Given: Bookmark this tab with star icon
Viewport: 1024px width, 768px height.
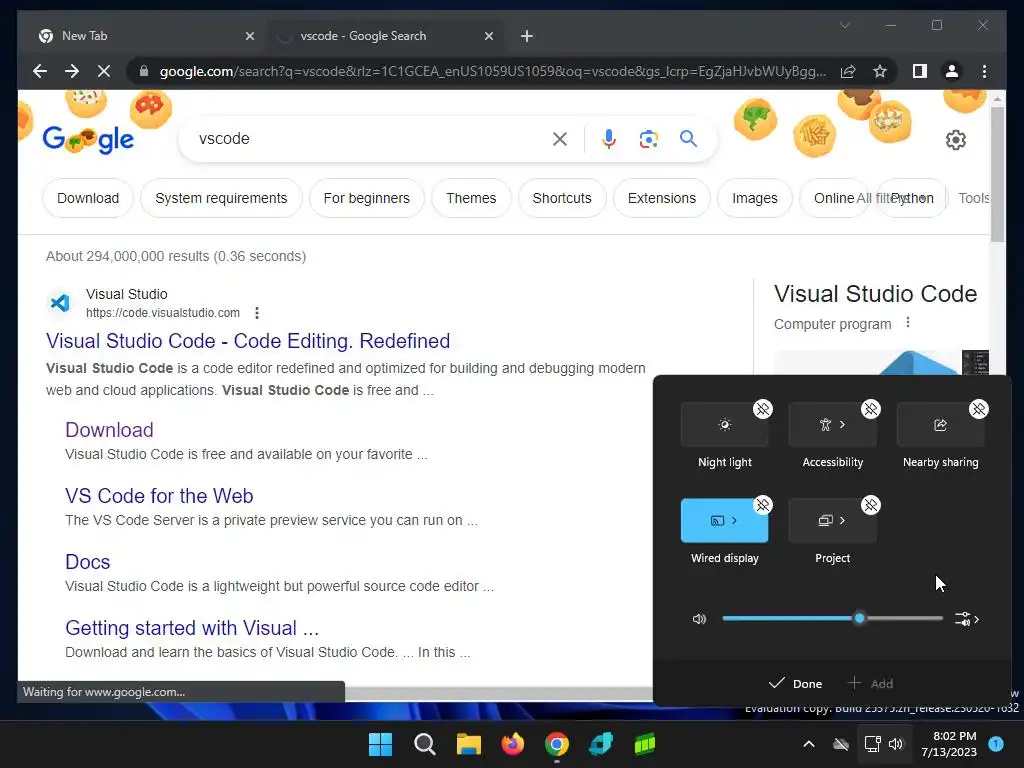Looking at the screenshot, I should 880,71.
